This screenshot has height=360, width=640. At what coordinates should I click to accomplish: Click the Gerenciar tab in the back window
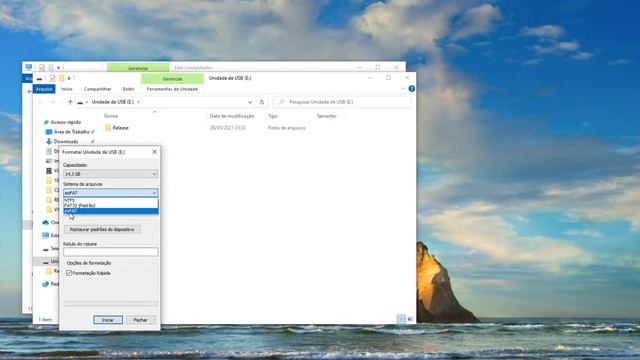coord(138,68)
